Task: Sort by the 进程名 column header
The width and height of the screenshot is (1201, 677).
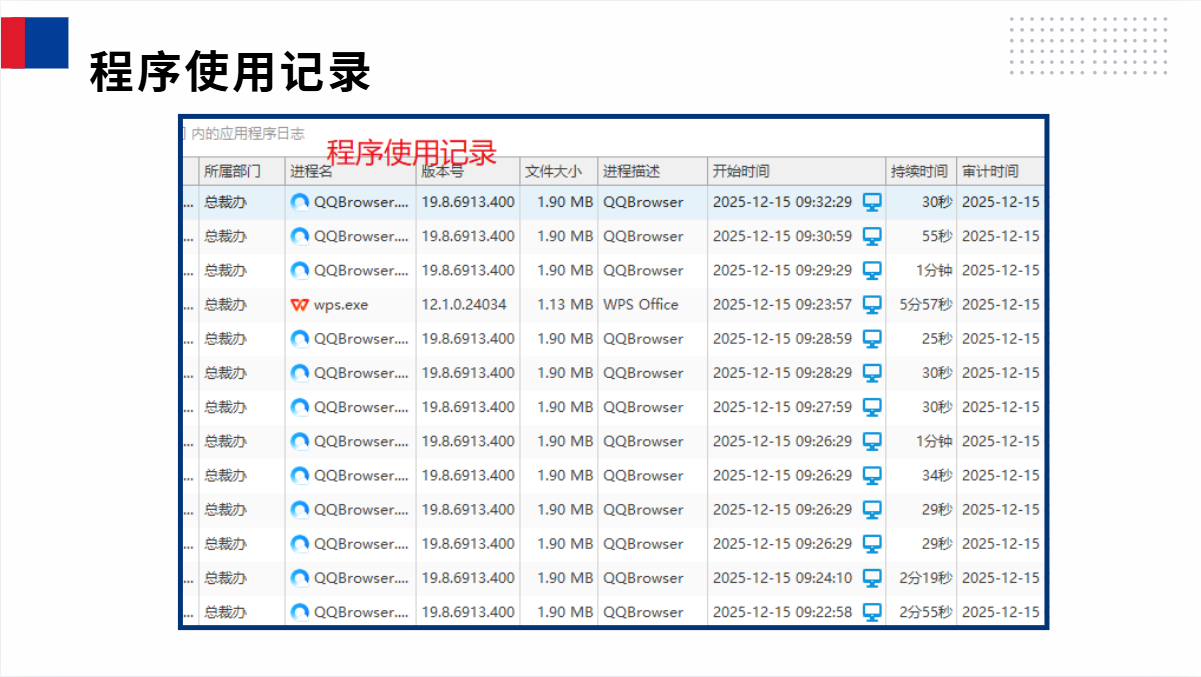Action: click(x=311, y=172)
